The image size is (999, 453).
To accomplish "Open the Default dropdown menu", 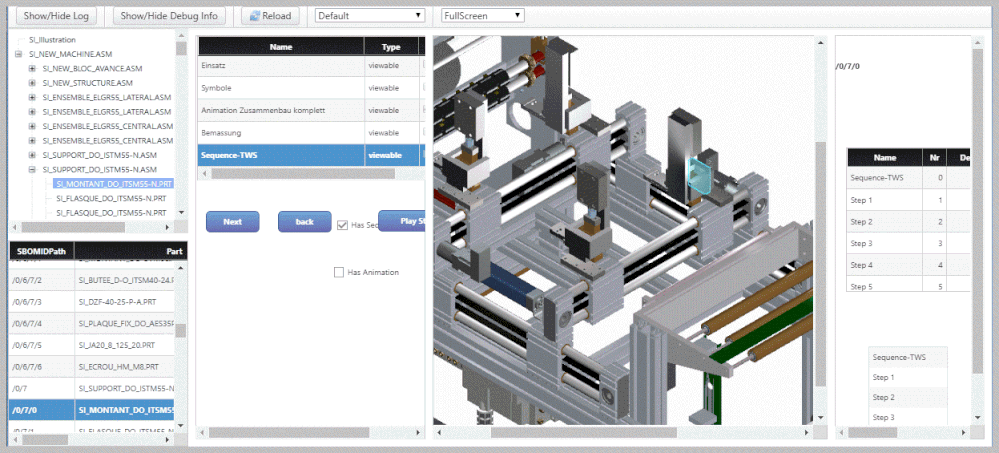I will [369, 16].
